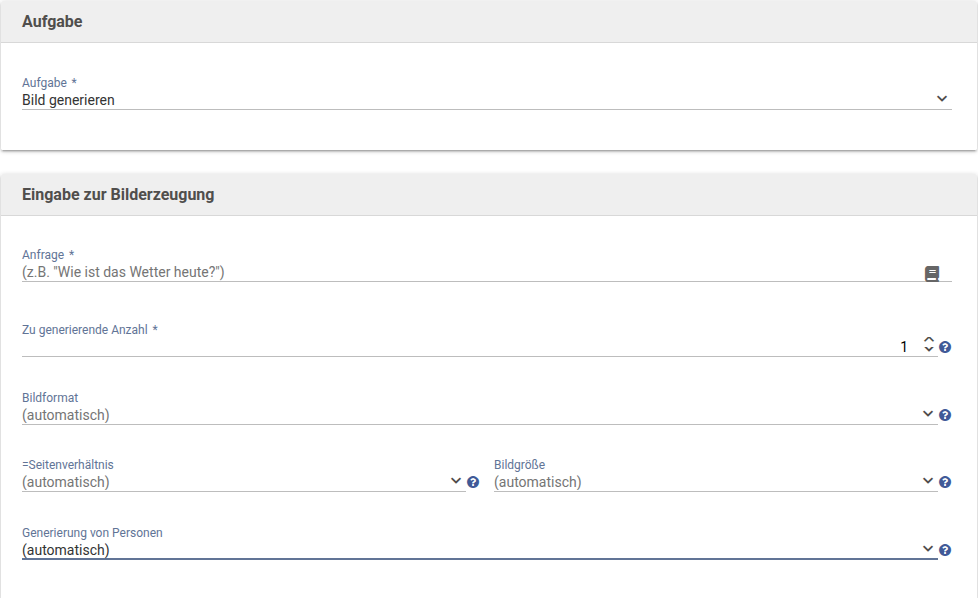Show help for the Bildformat field

tap(945, 415)
